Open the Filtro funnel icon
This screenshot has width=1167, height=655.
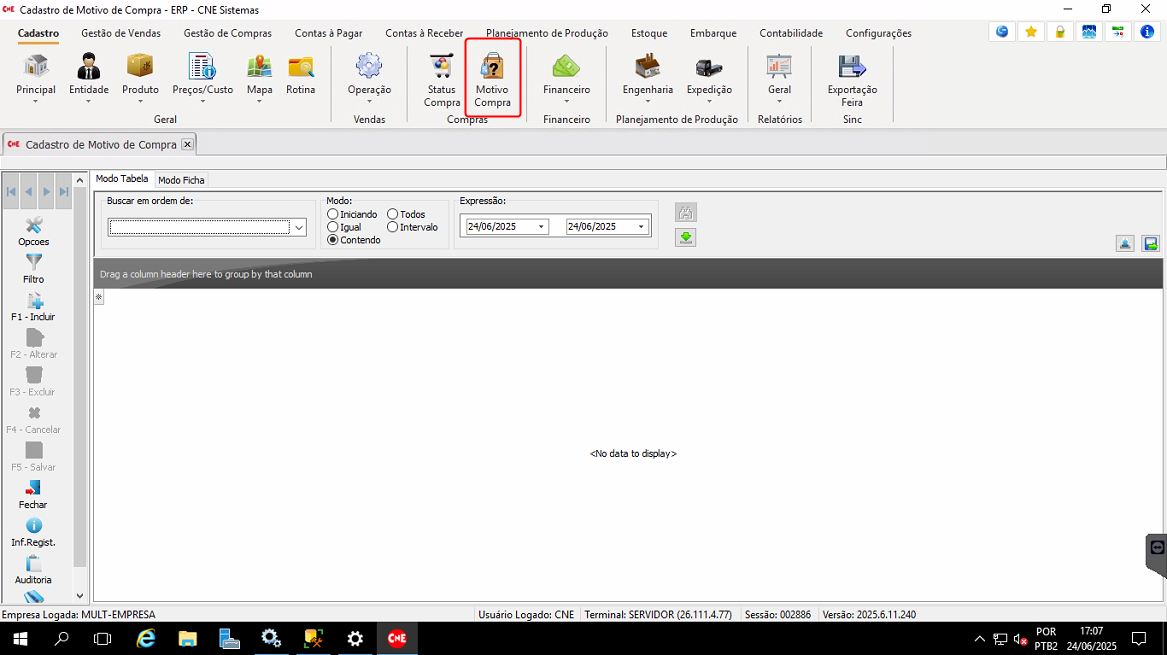(x=33, y=268)
